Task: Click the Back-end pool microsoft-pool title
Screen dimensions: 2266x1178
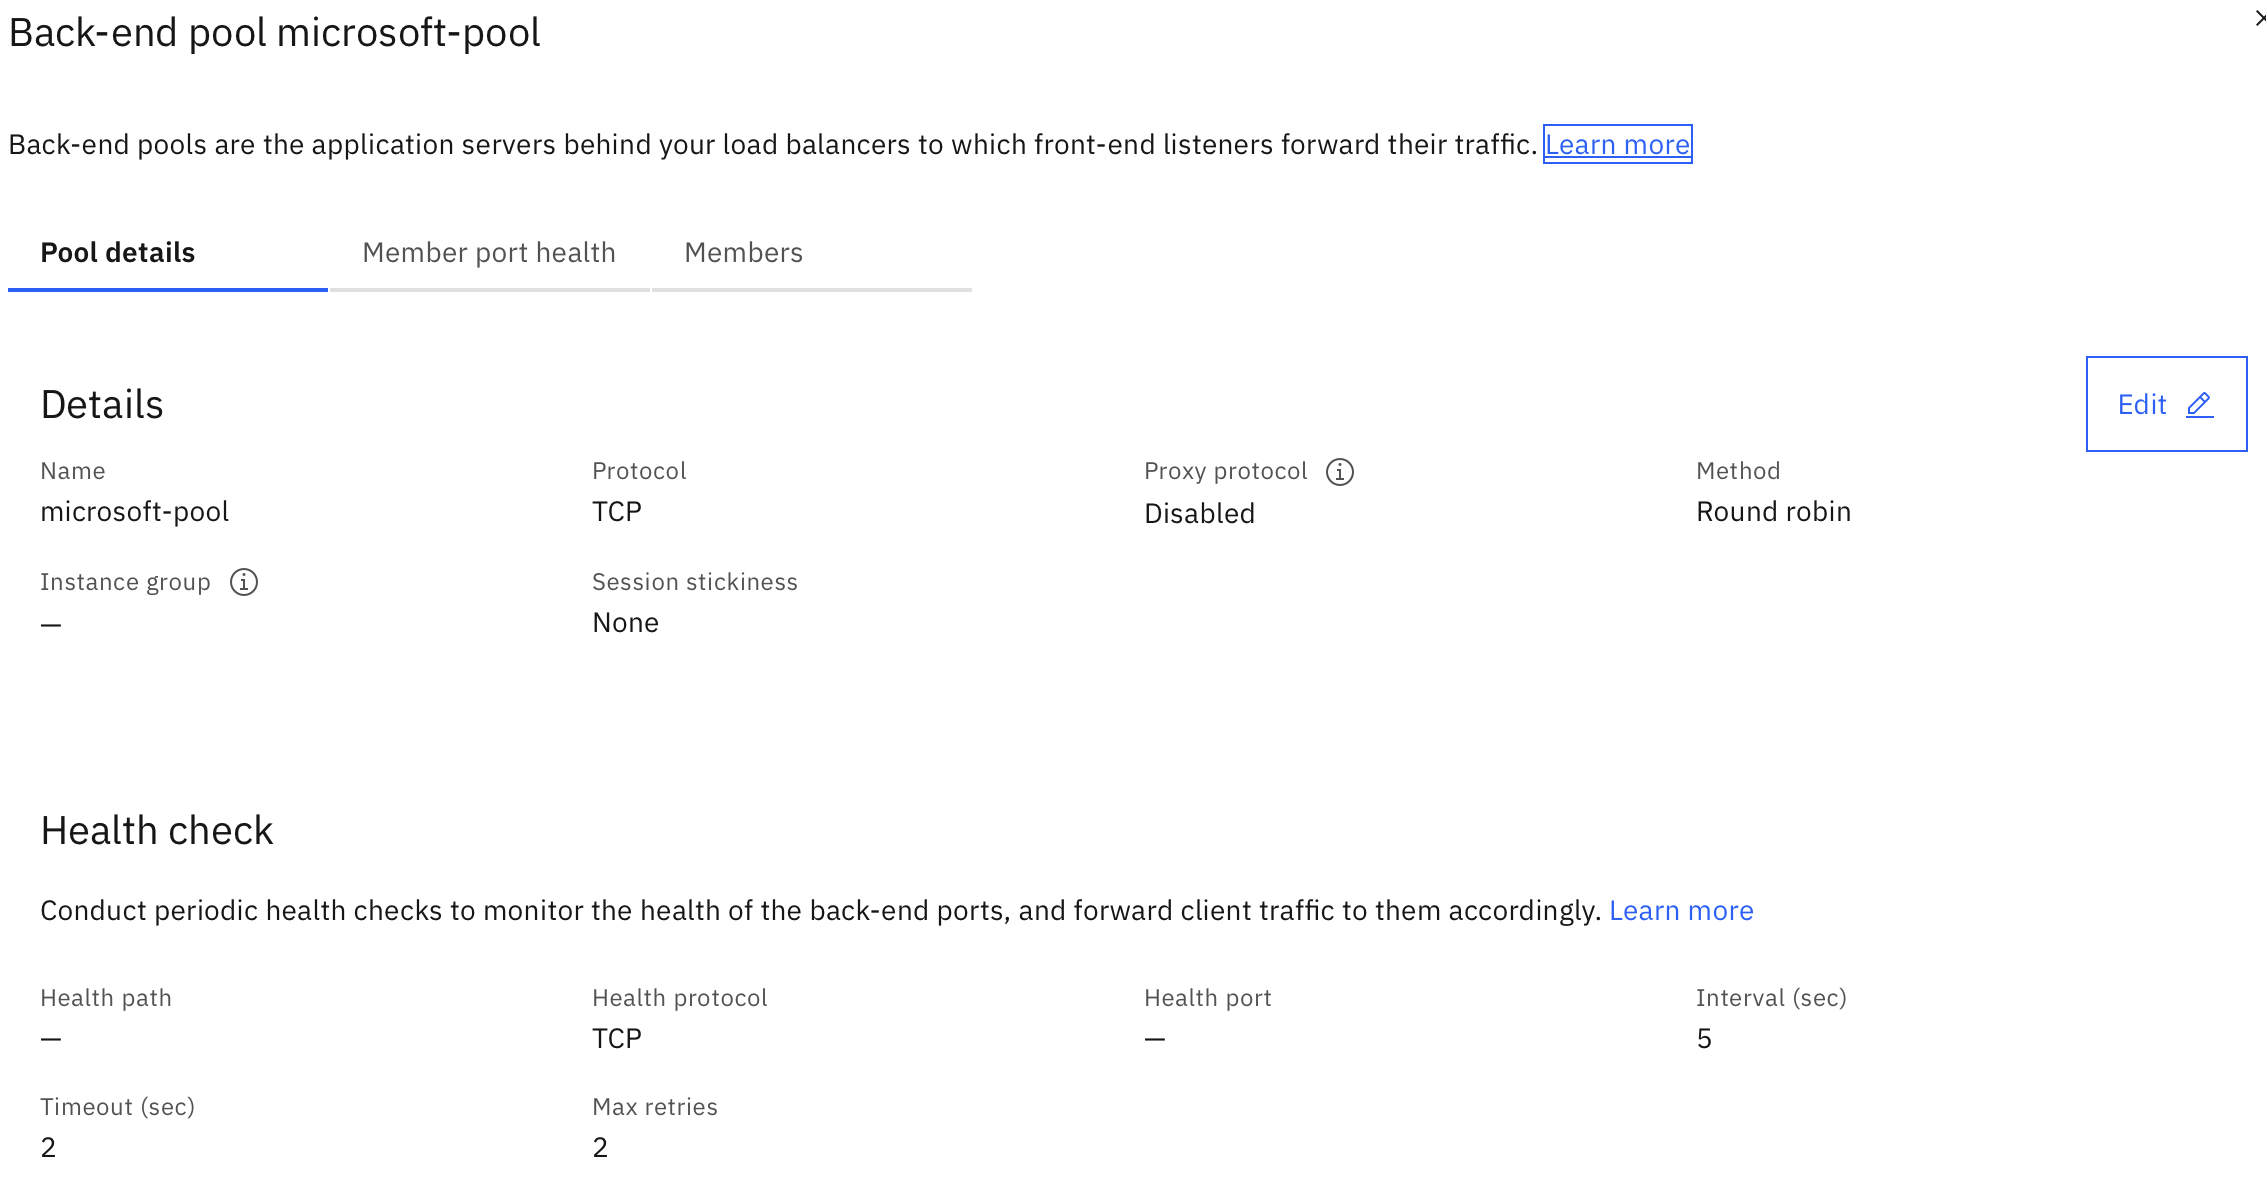Action: [274, 32]
